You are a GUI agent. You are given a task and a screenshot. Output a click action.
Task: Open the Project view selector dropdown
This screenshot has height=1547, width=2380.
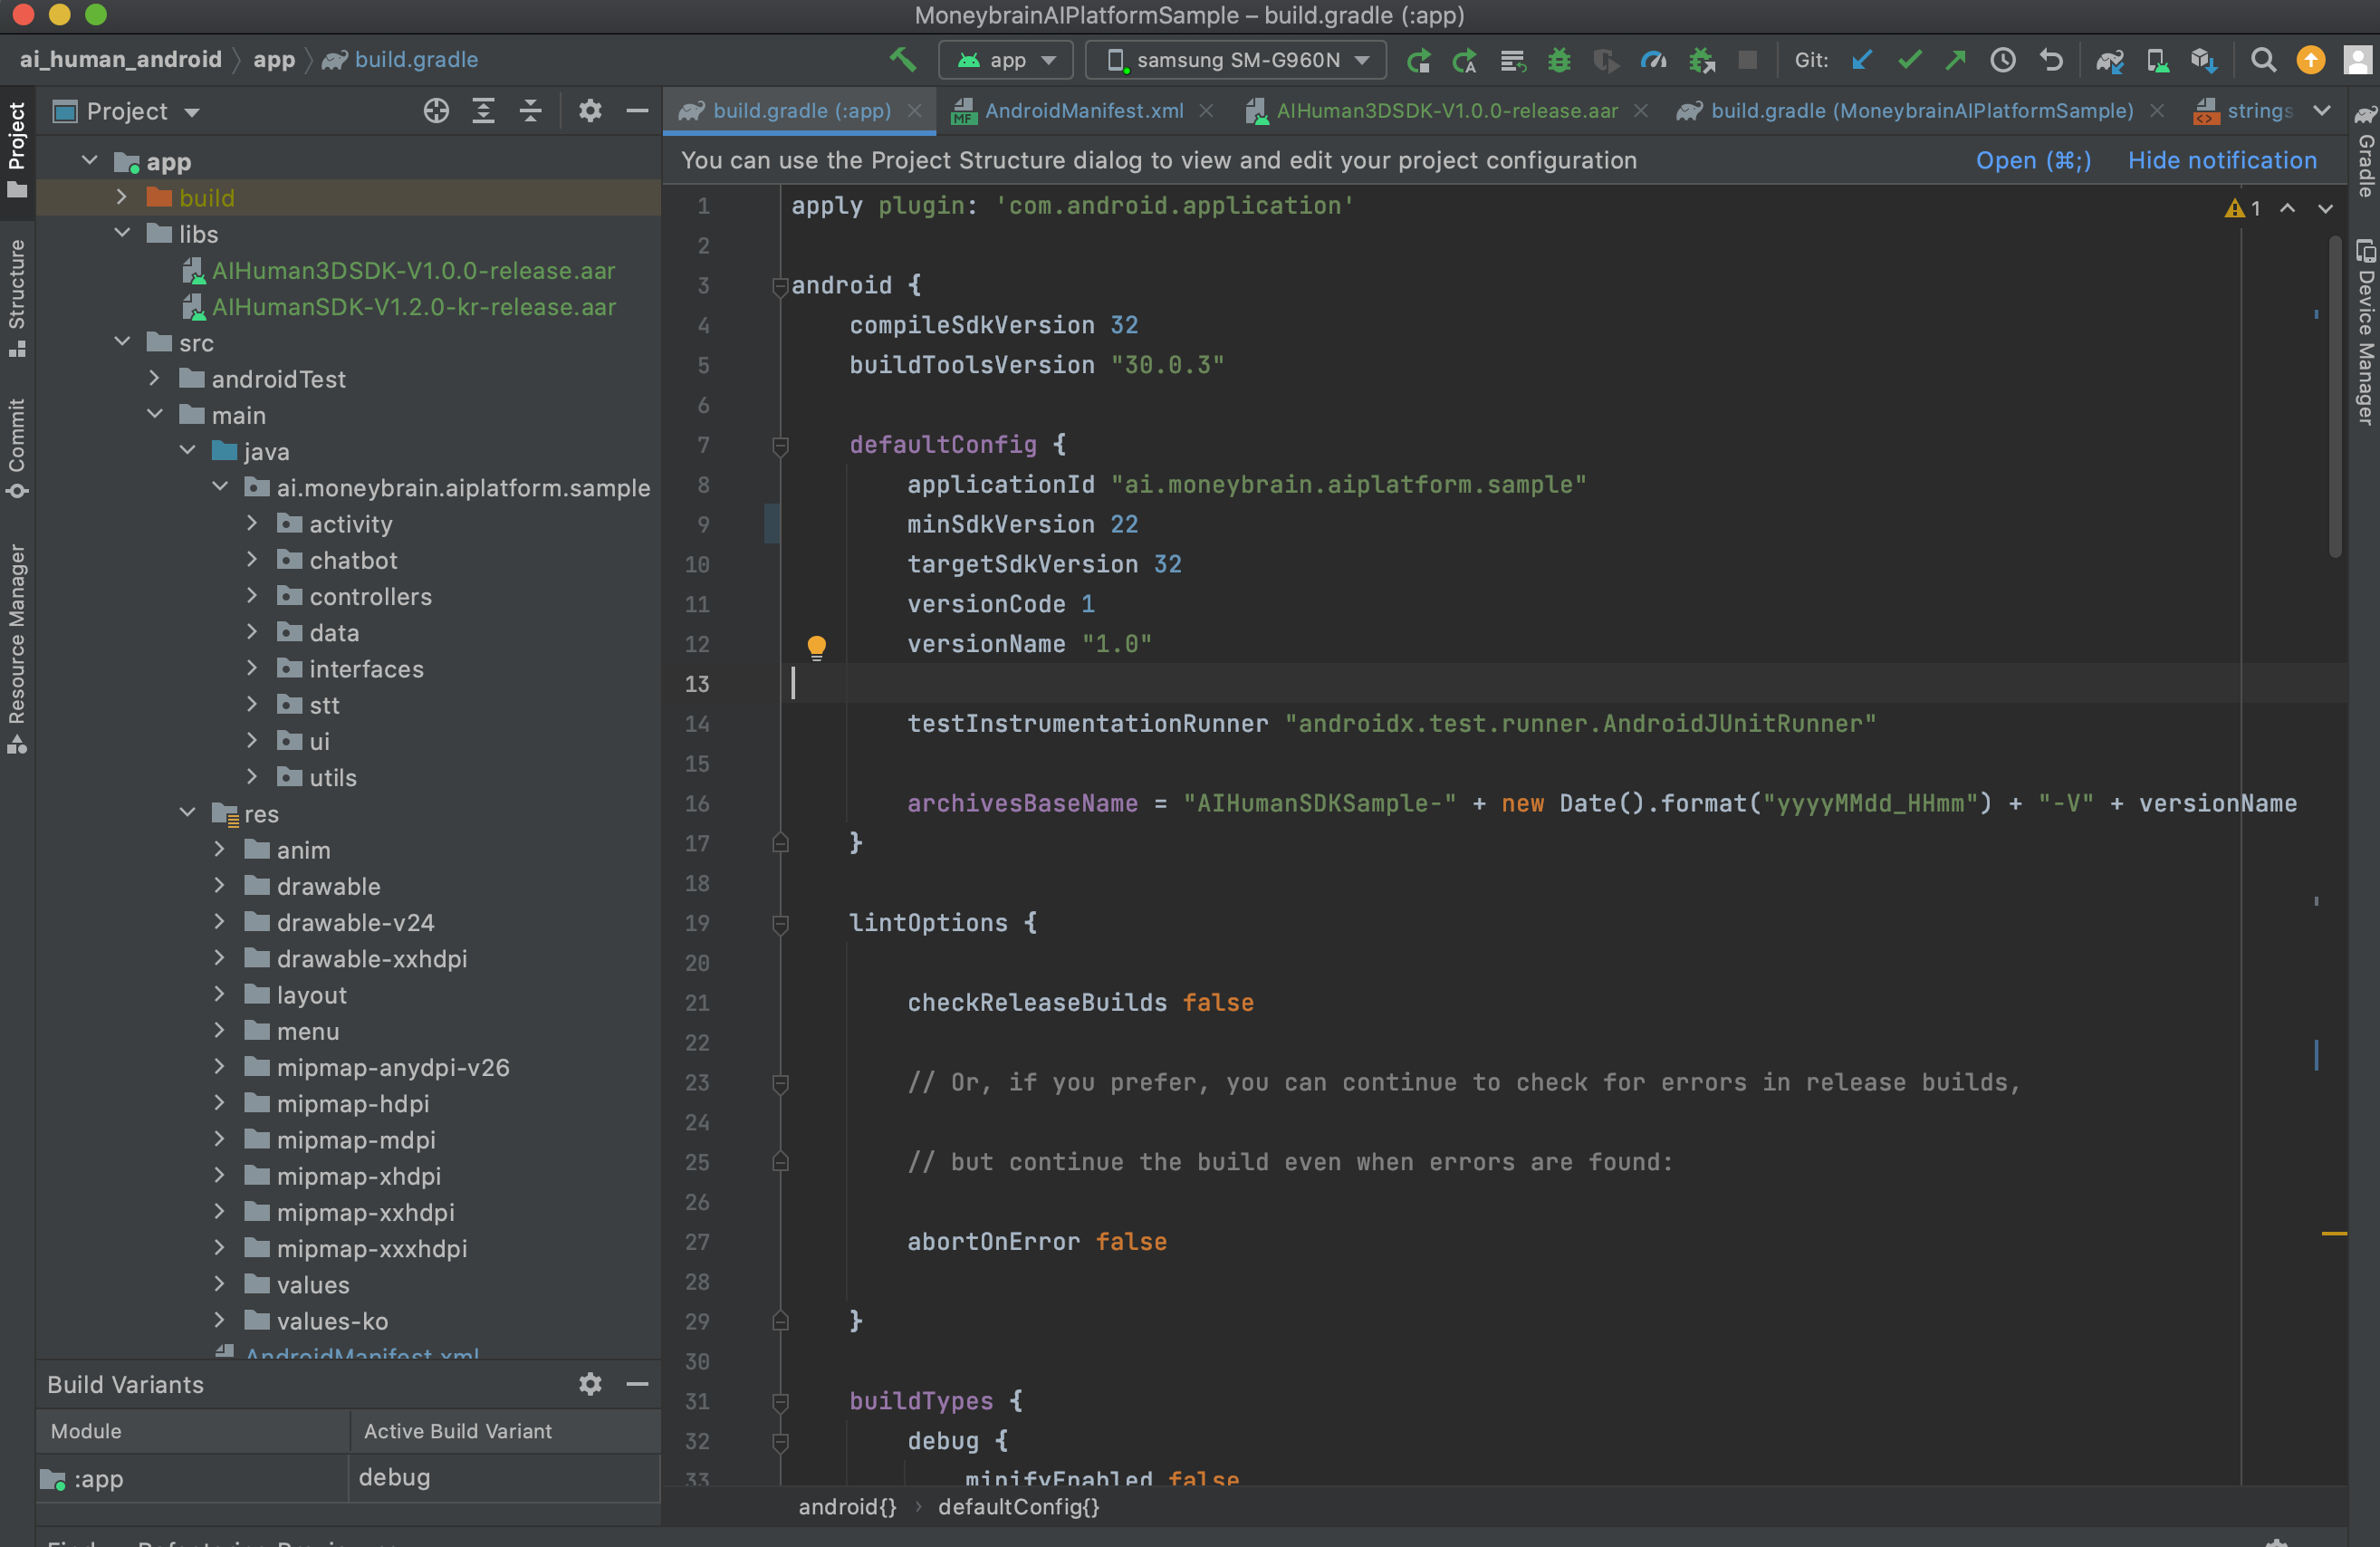point(127,111)
